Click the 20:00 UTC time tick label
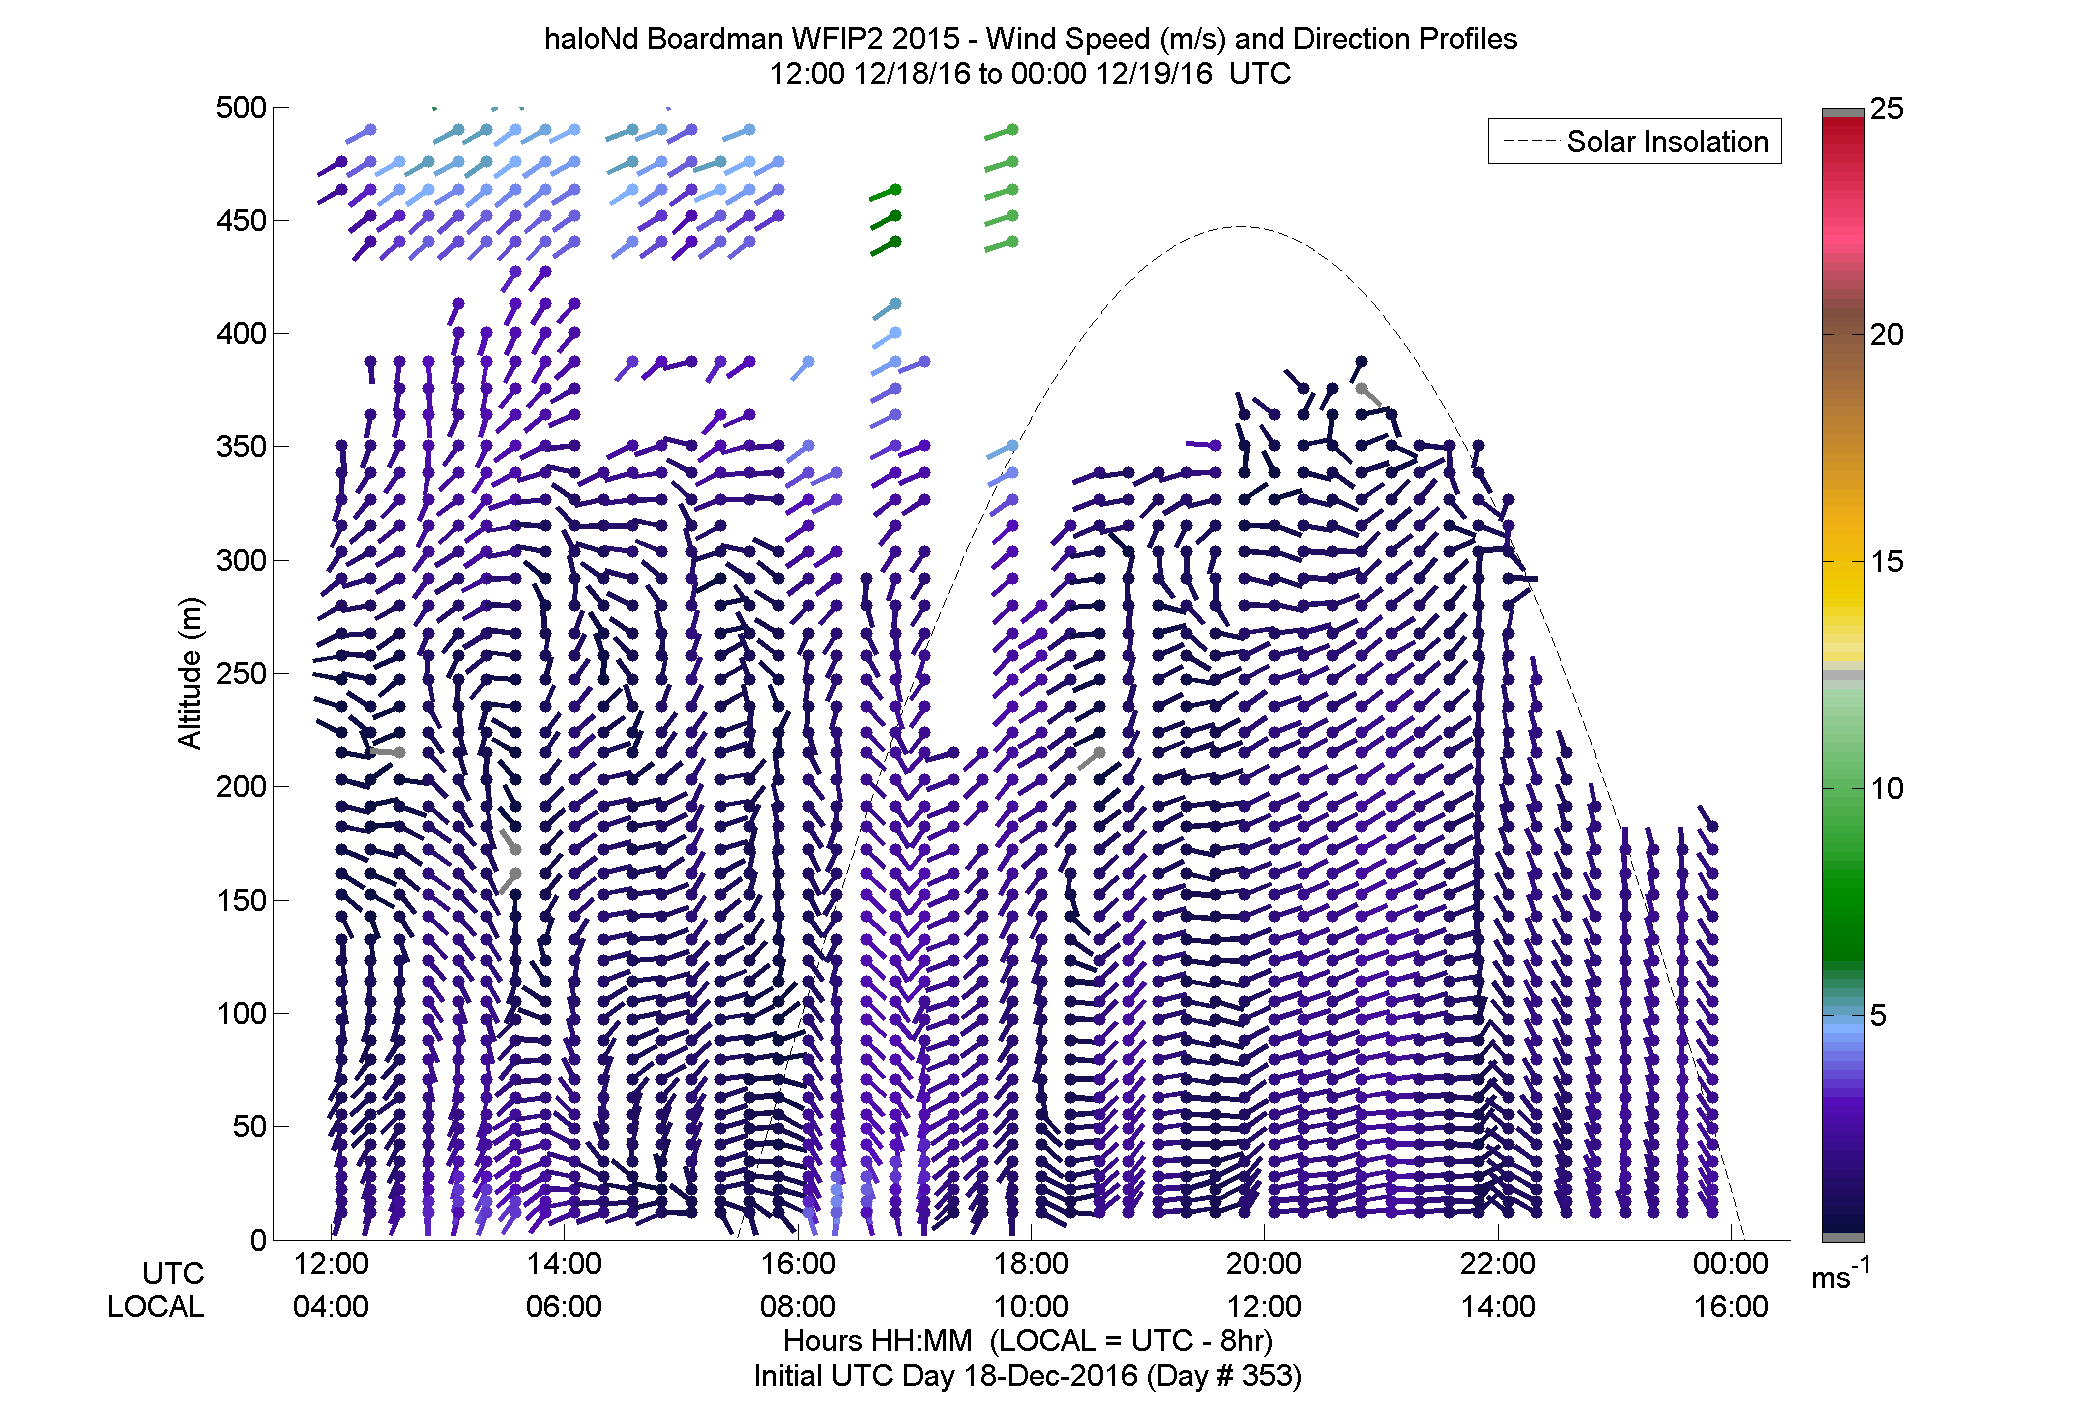Screen dimensions: 2098x1425 pos(1264,1263)
